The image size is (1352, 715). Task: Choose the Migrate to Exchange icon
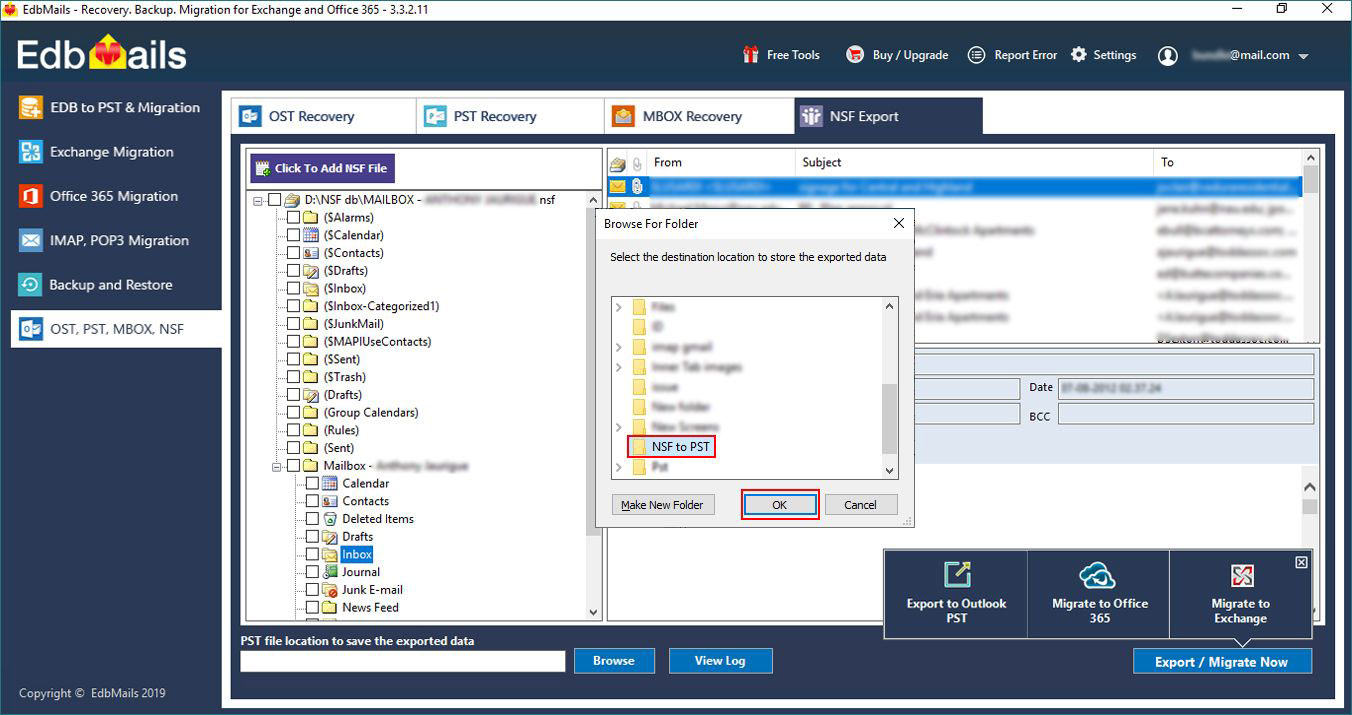[1241, 575]
